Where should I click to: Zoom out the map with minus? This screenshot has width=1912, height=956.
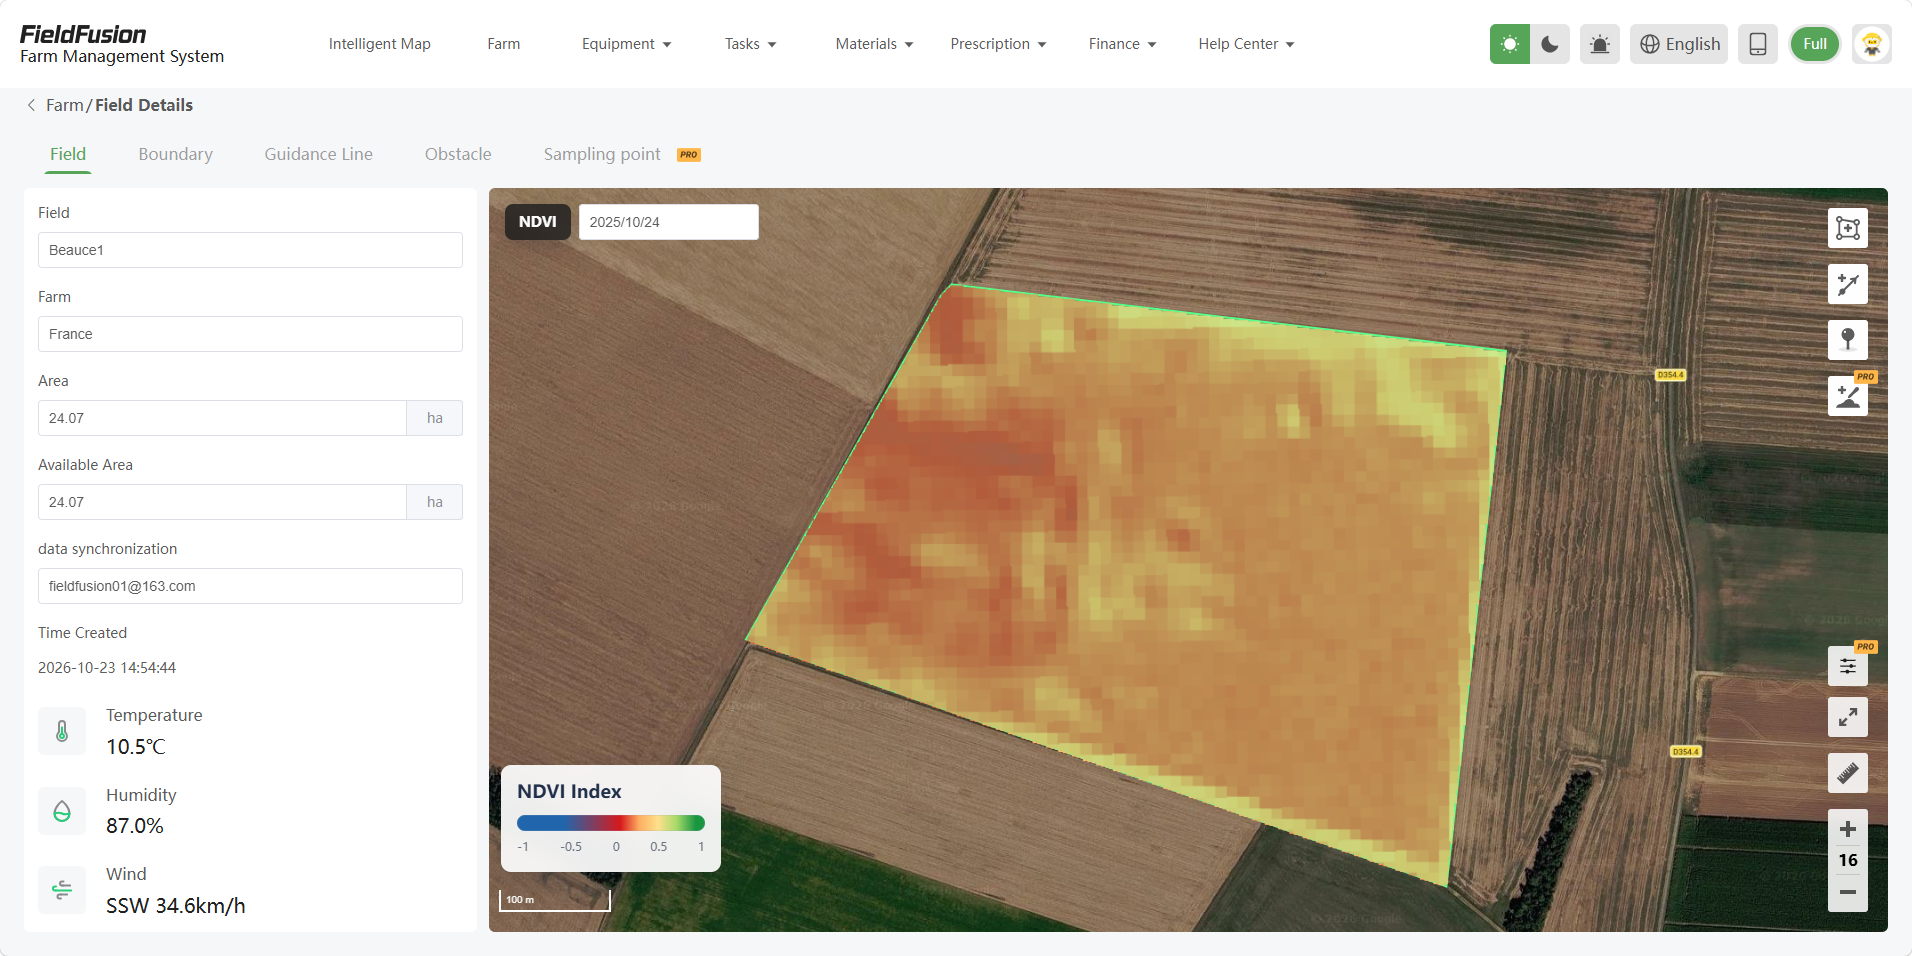(x=1847, y=892)
